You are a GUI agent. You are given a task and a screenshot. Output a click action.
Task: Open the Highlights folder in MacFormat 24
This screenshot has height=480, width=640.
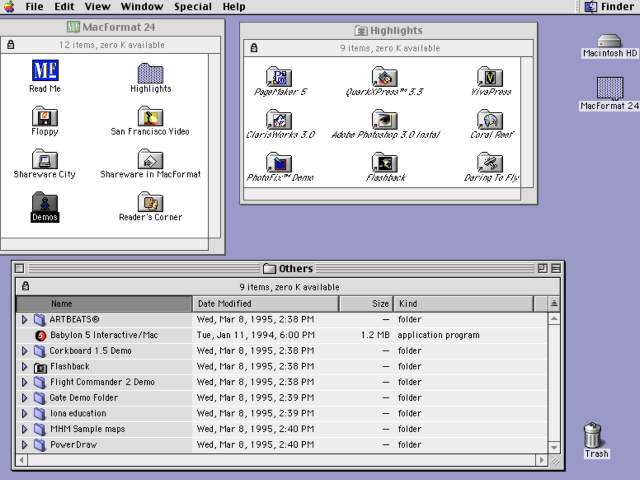pos(150,73)
